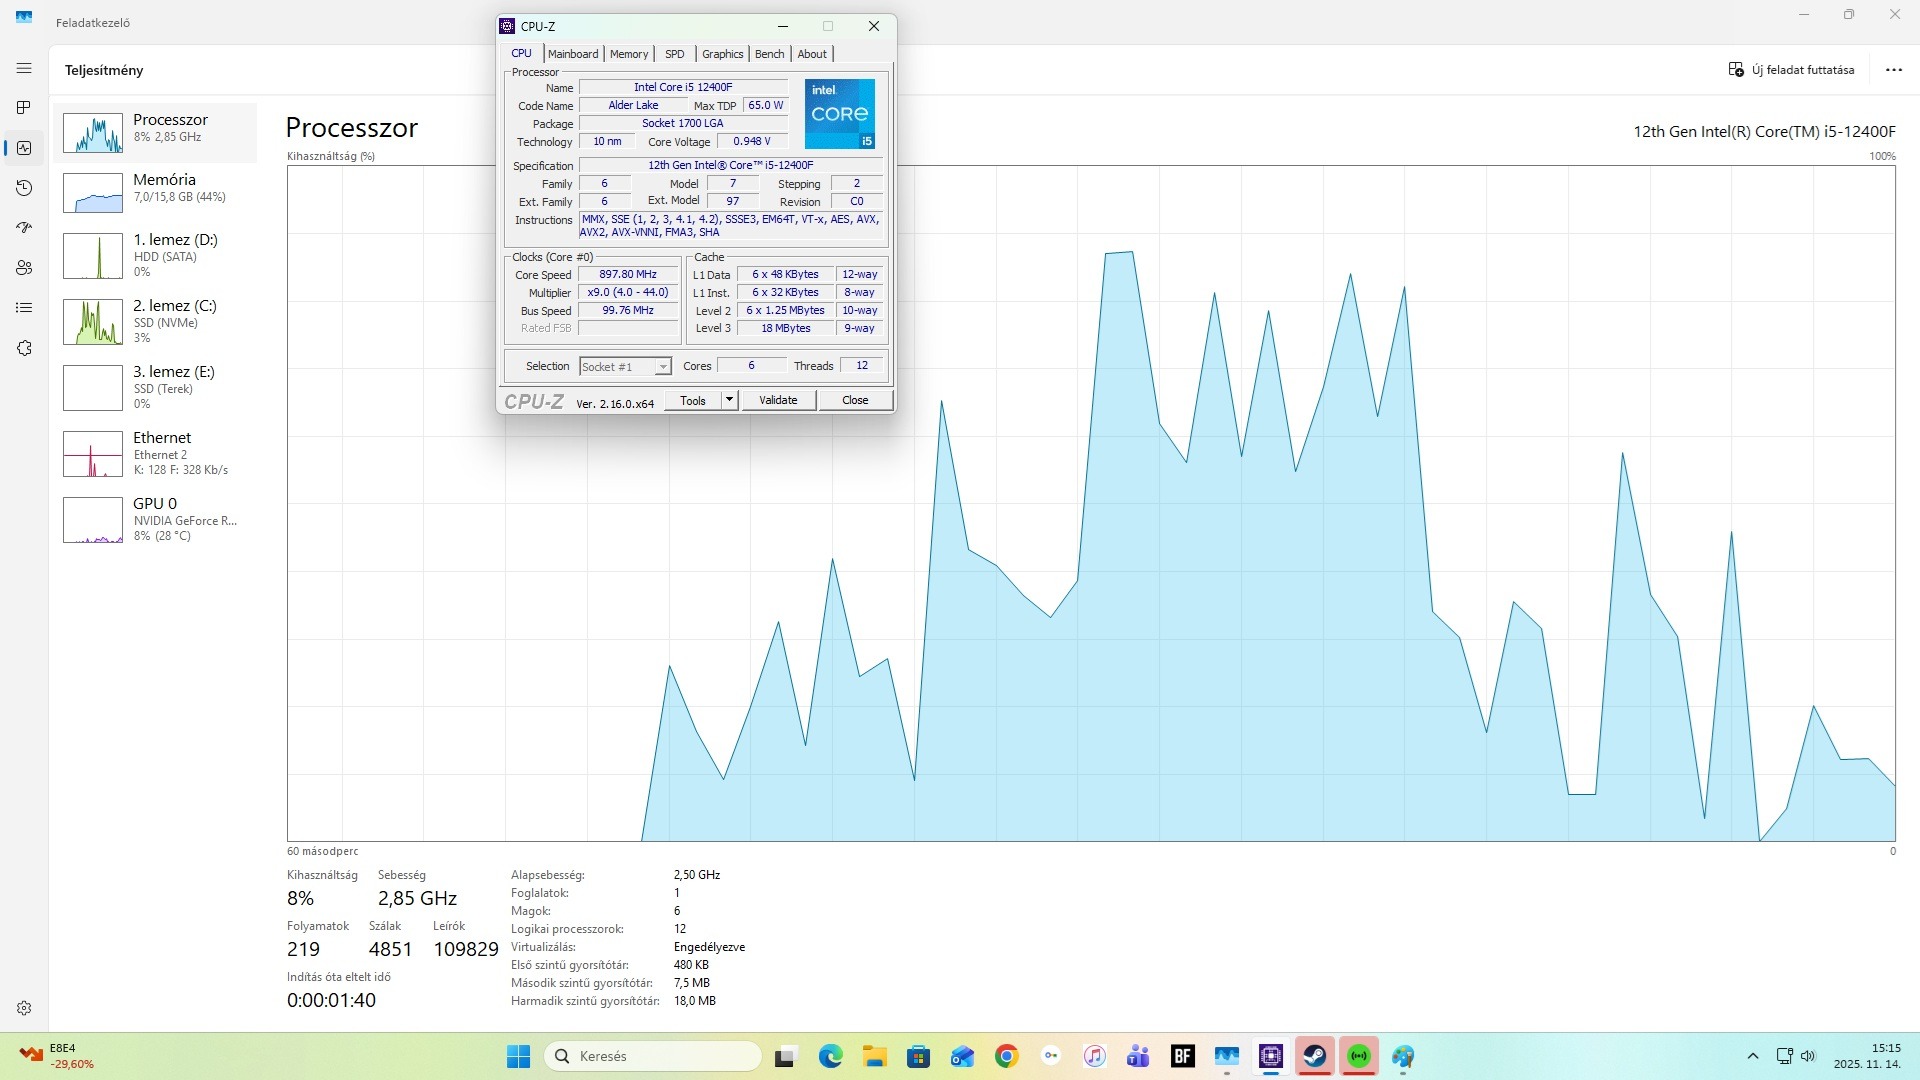Go to Processes page in sidebar

point(24,107)
